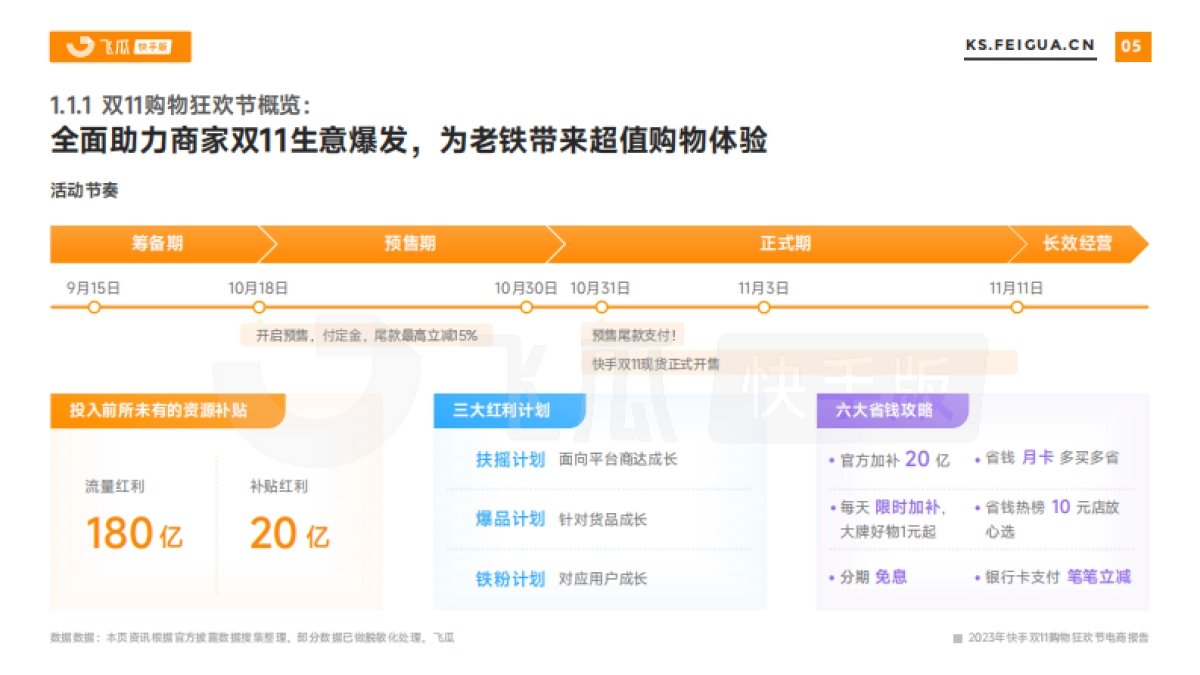This screenshot has height=675, width=1200.
Task: Expand the 快手双11现货正式开售 note
Action: [x=658, y=365]
